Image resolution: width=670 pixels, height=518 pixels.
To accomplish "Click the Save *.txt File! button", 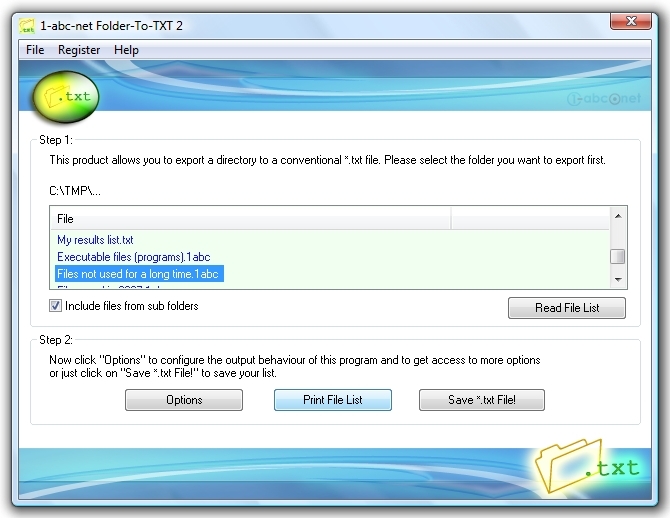I will tap(482, 400).
